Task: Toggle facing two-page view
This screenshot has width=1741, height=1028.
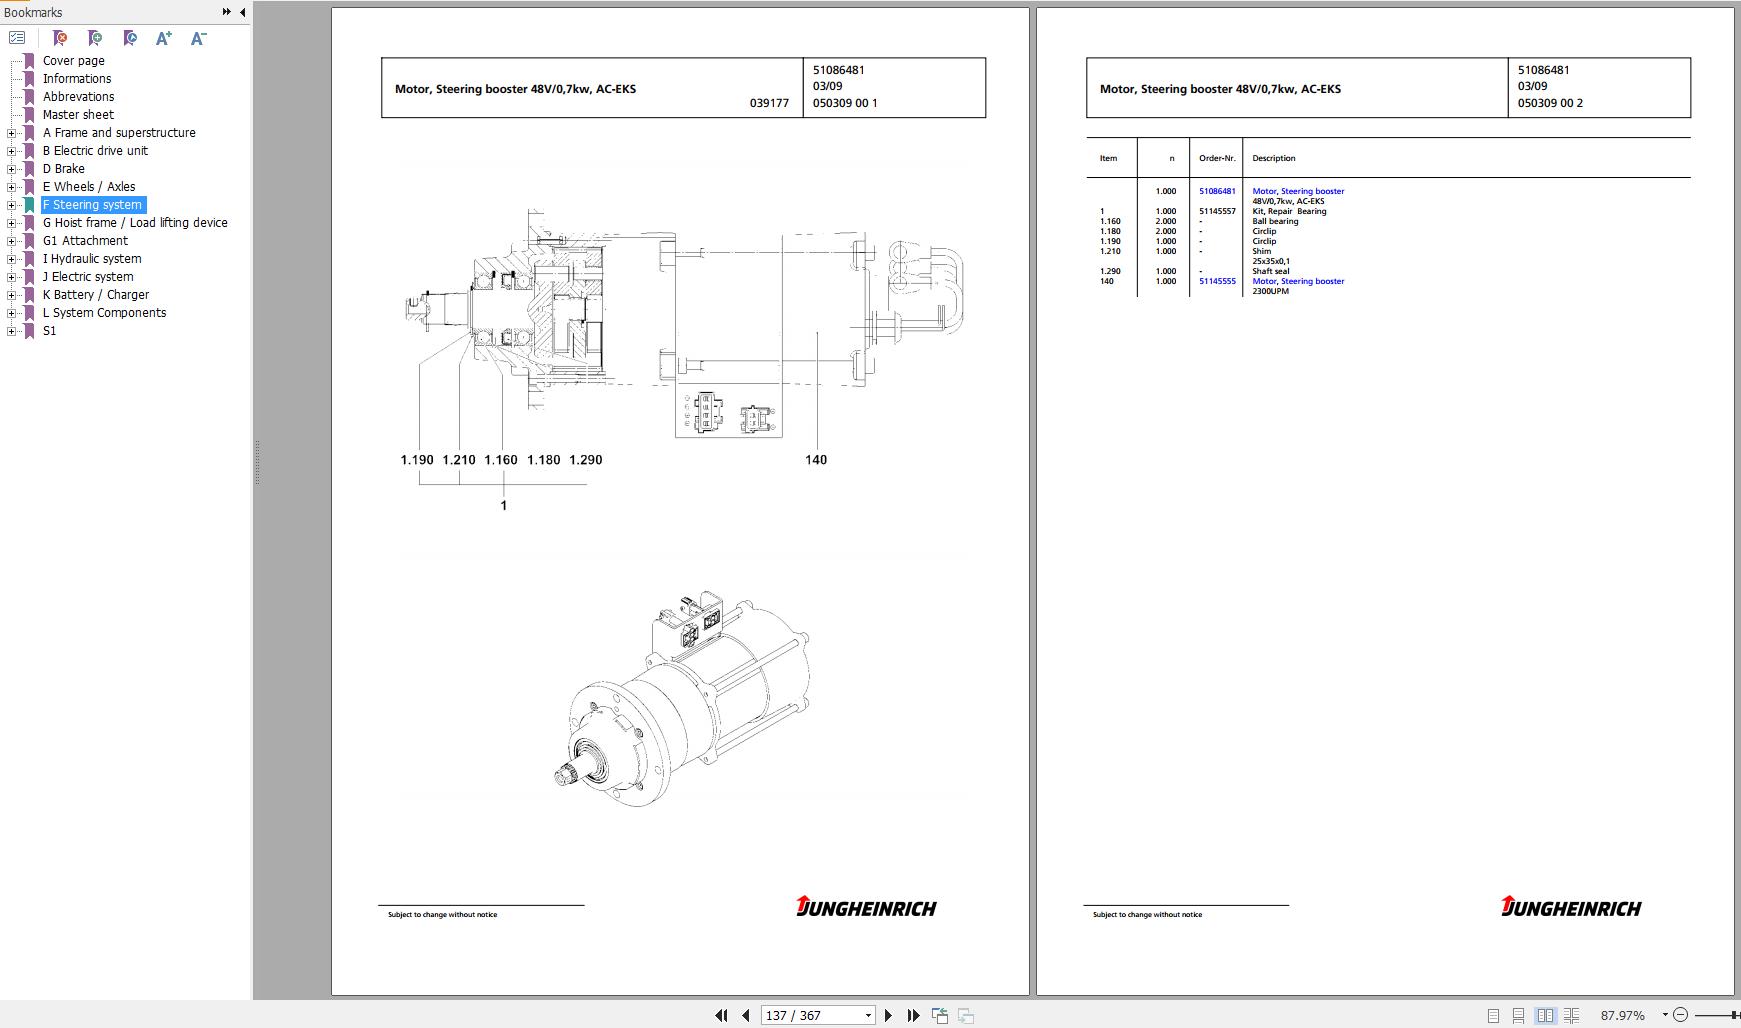Action: tap(1545, 1015)
